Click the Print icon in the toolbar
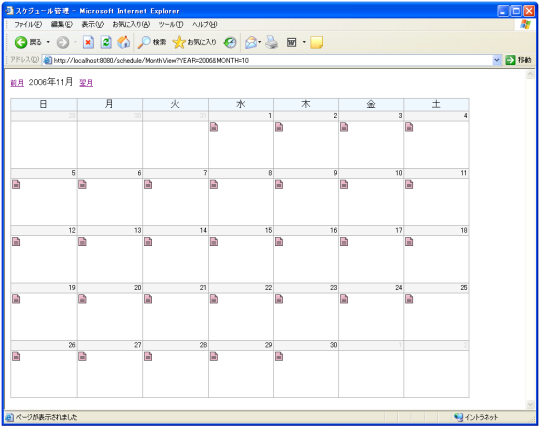 pyautogui.click(x=272, y=42)
